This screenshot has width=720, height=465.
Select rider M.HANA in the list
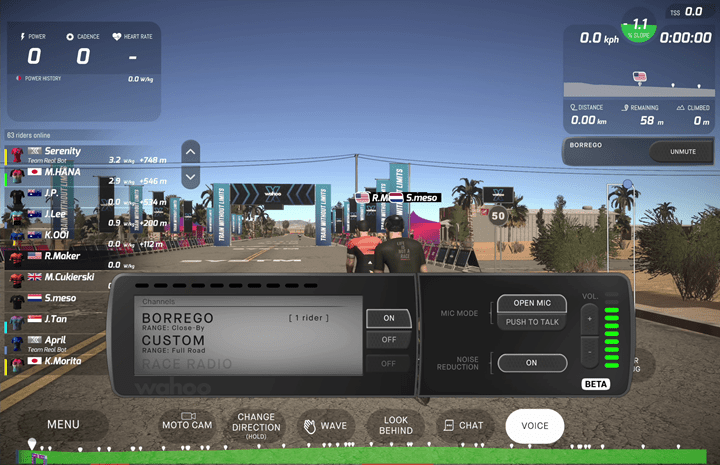click(87, 176)
